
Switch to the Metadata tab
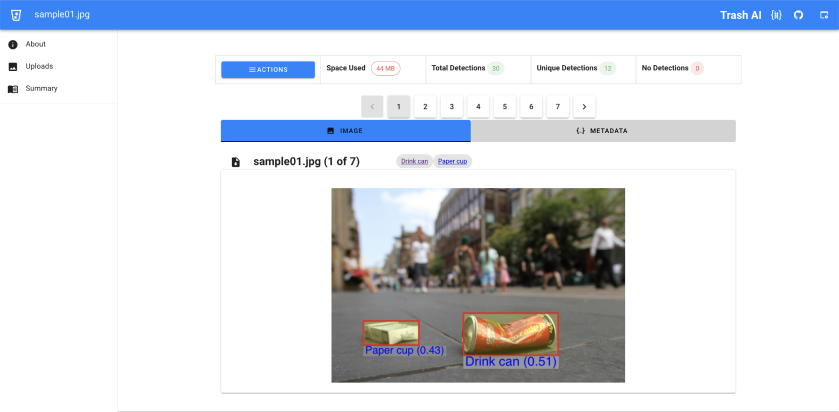(603, 131)
